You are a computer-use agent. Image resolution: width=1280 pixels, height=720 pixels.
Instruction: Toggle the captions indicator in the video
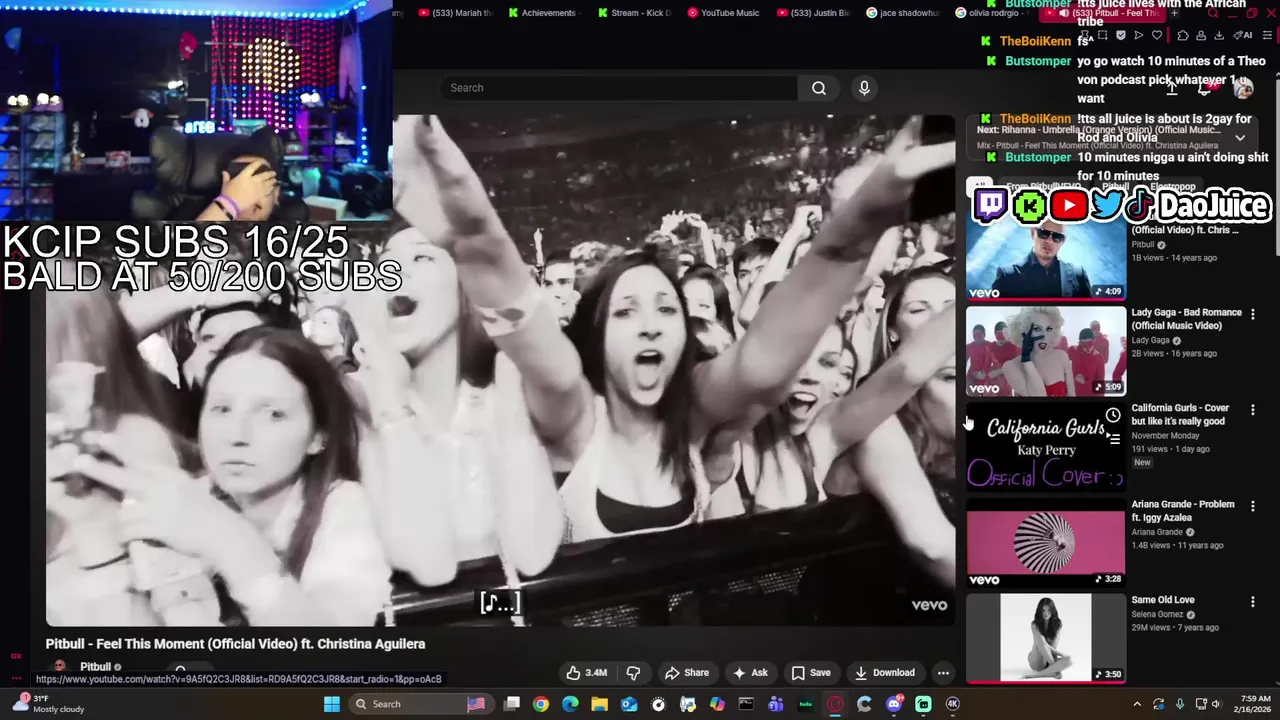(x=500, y=603)
